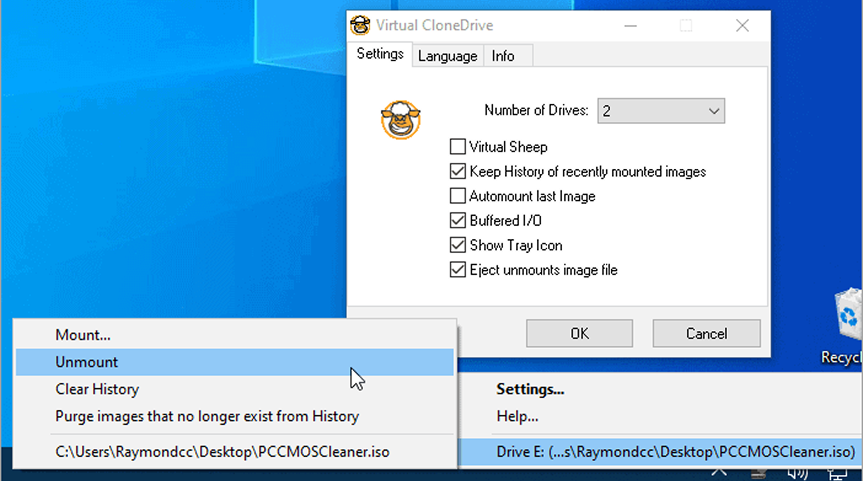This screenshot has width=863, height=481.
Task: Select the Settings tab
Action: 380,54
